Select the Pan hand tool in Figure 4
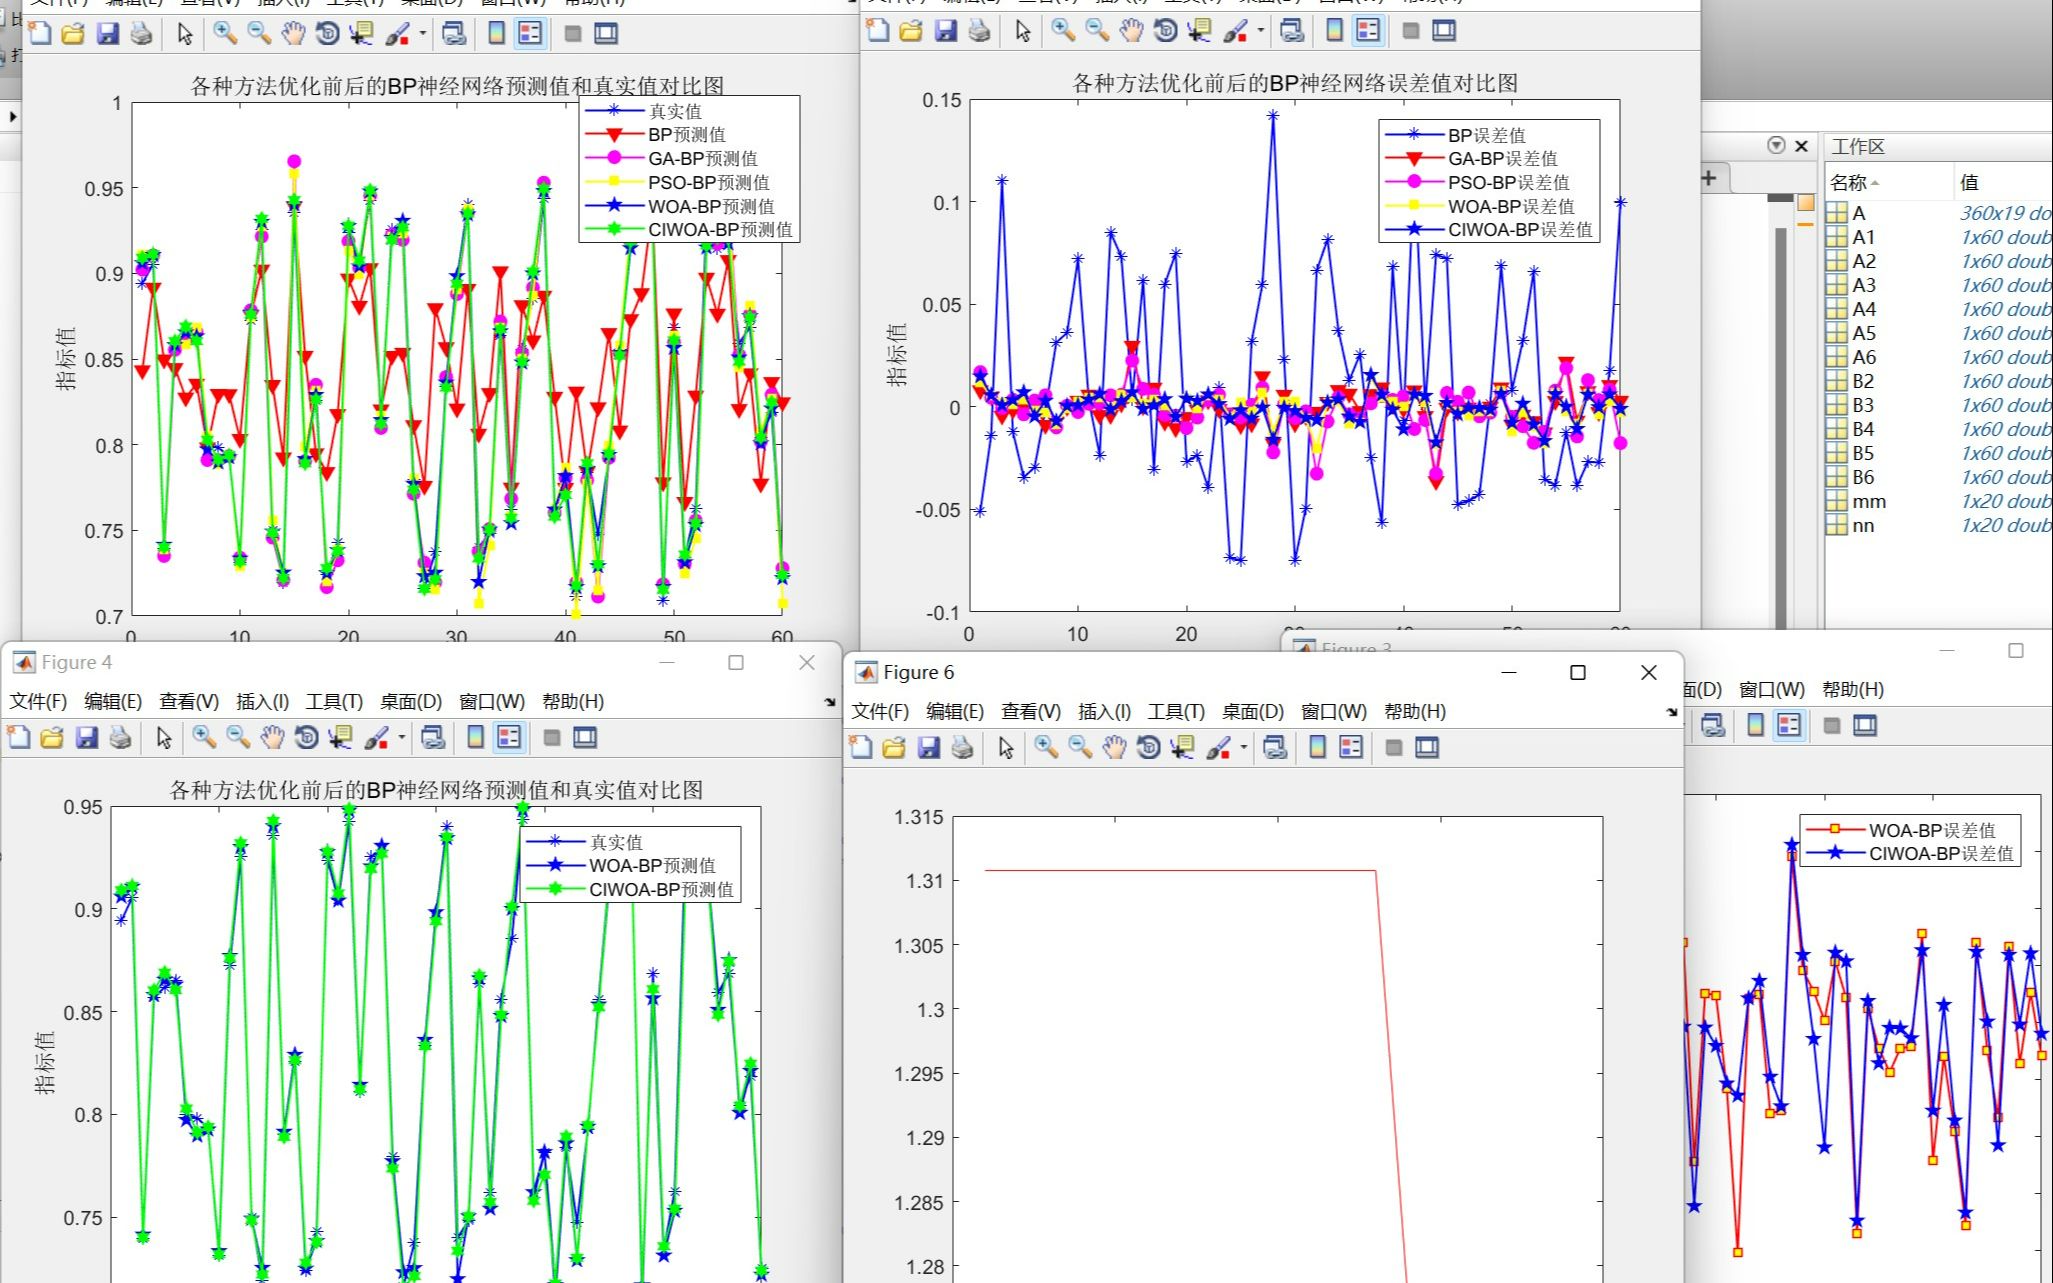2053x1283 pixels. [x=272, y=738]
